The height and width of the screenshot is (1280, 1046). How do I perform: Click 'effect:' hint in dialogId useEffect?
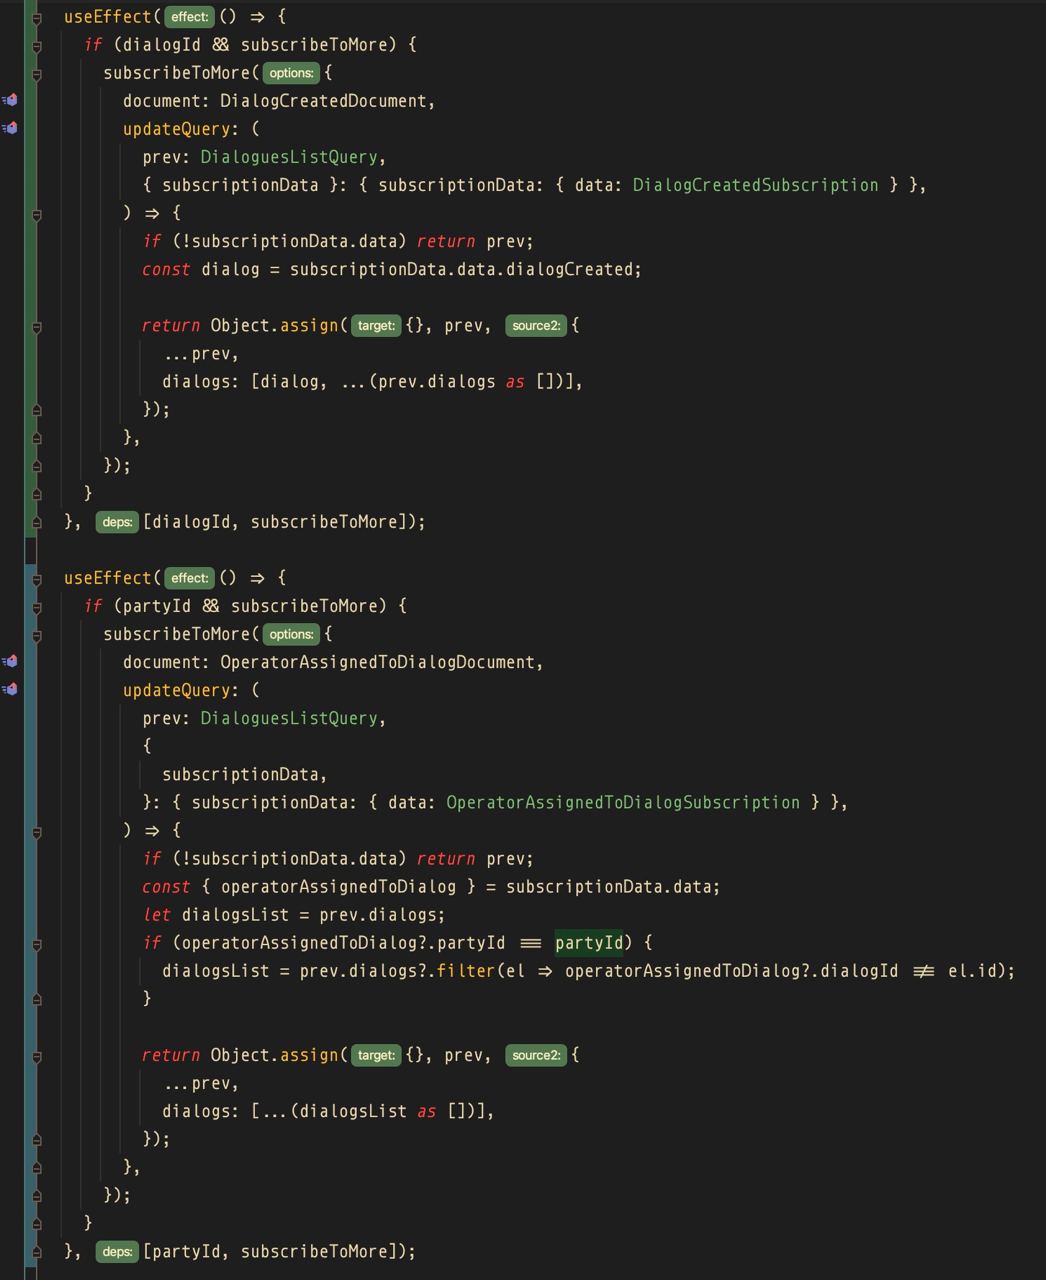point(189,17)
